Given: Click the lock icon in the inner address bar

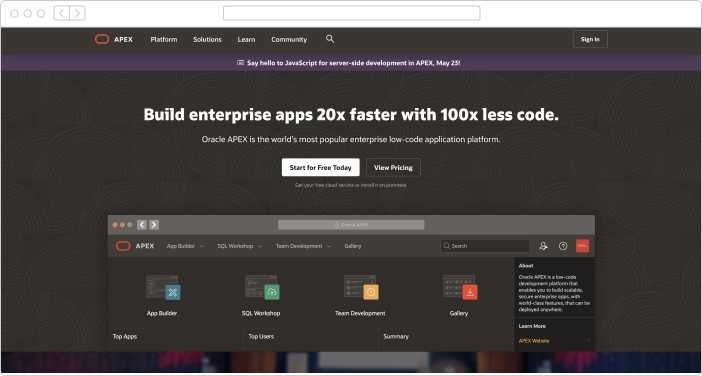Looking at the screenshot, I should 336,225.
